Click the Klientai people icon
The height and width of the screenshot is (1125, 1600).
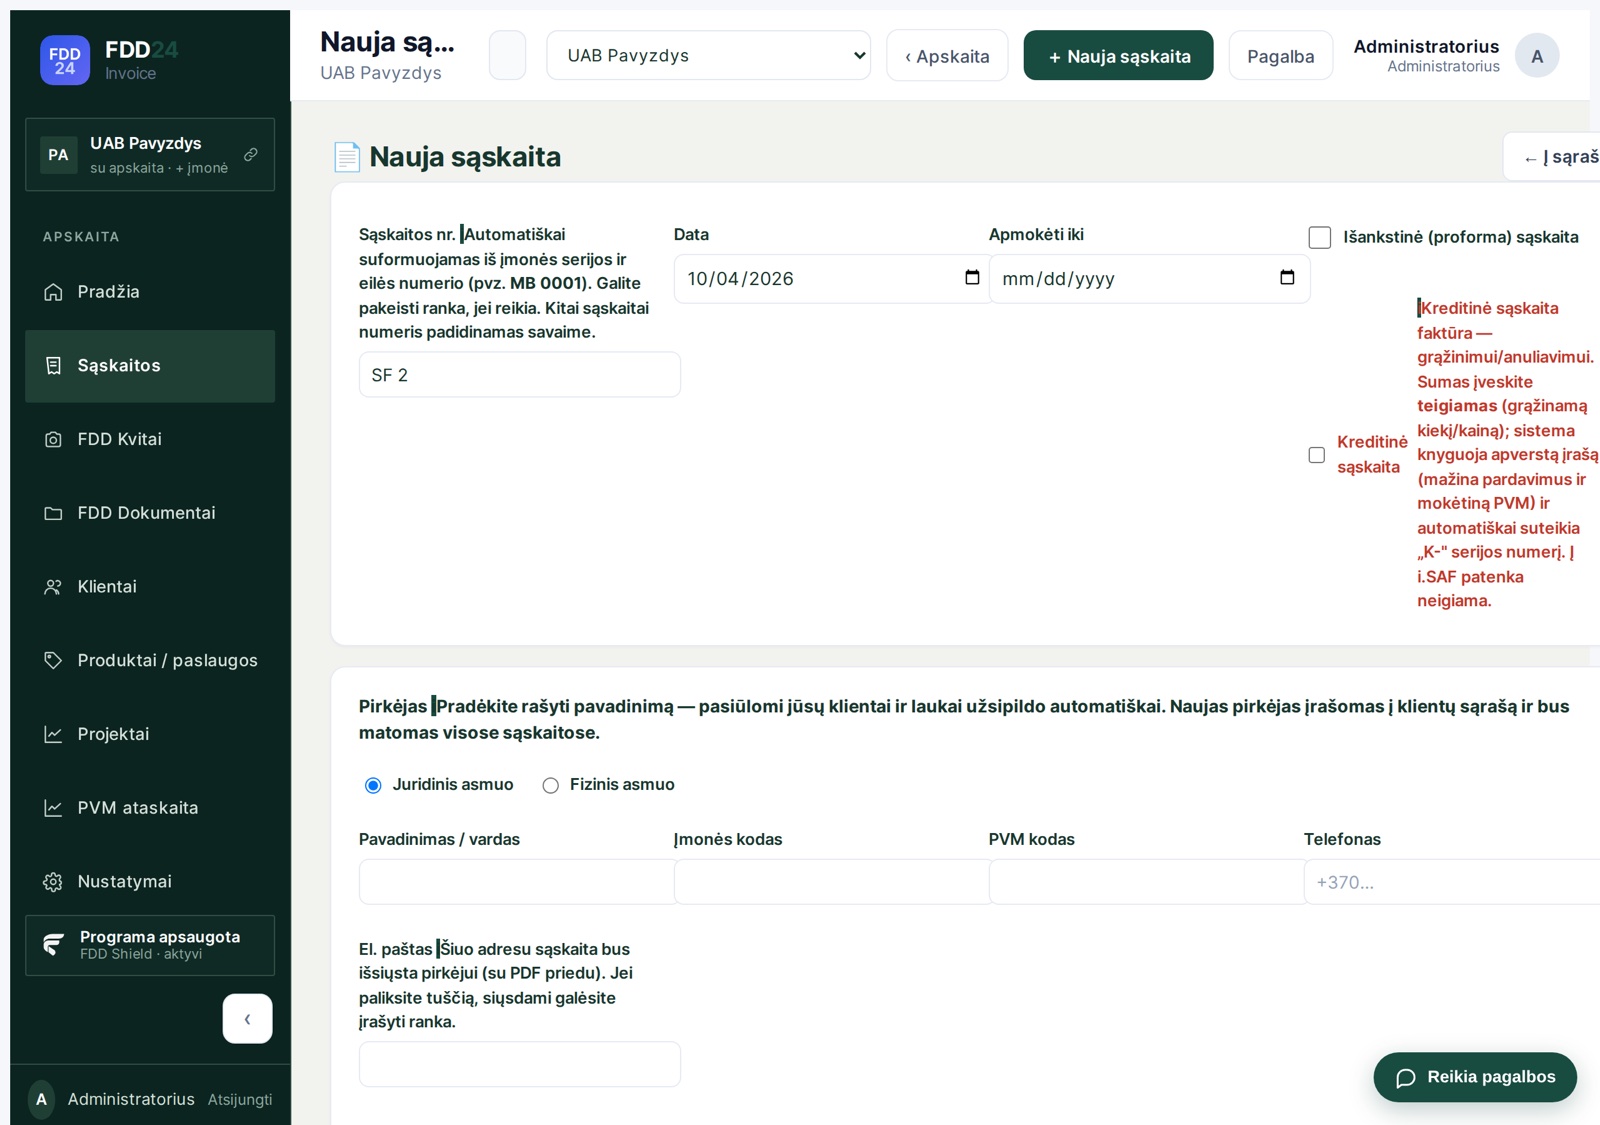53,587
